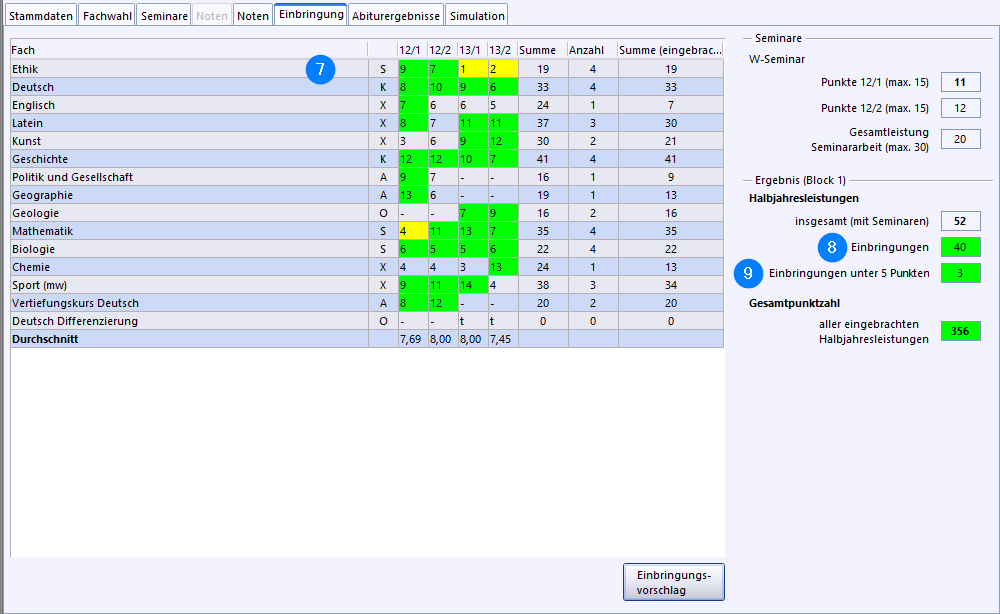Toggle the yellow Mathematik 12/1 grade cell
The width and height of the screenshot is (1000, 614).
pos(412,231)
